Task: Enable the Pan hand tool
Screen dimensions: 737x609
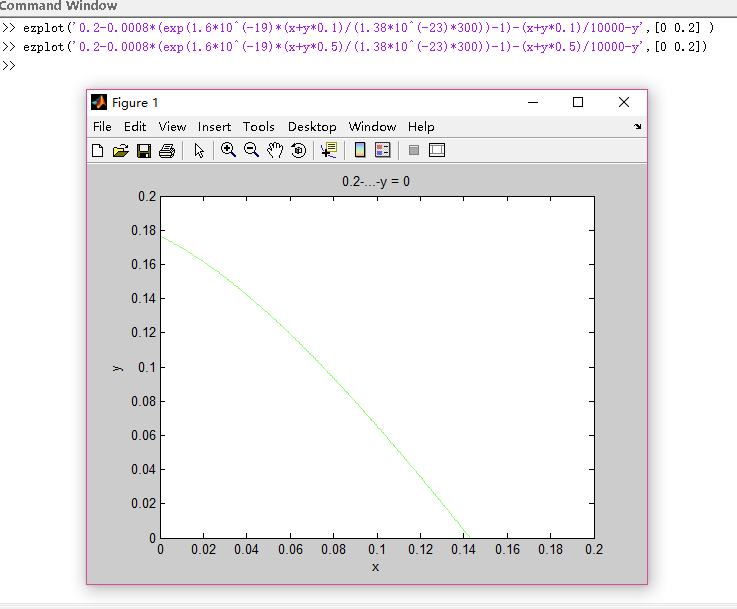Action: click(x=275, y=150)
